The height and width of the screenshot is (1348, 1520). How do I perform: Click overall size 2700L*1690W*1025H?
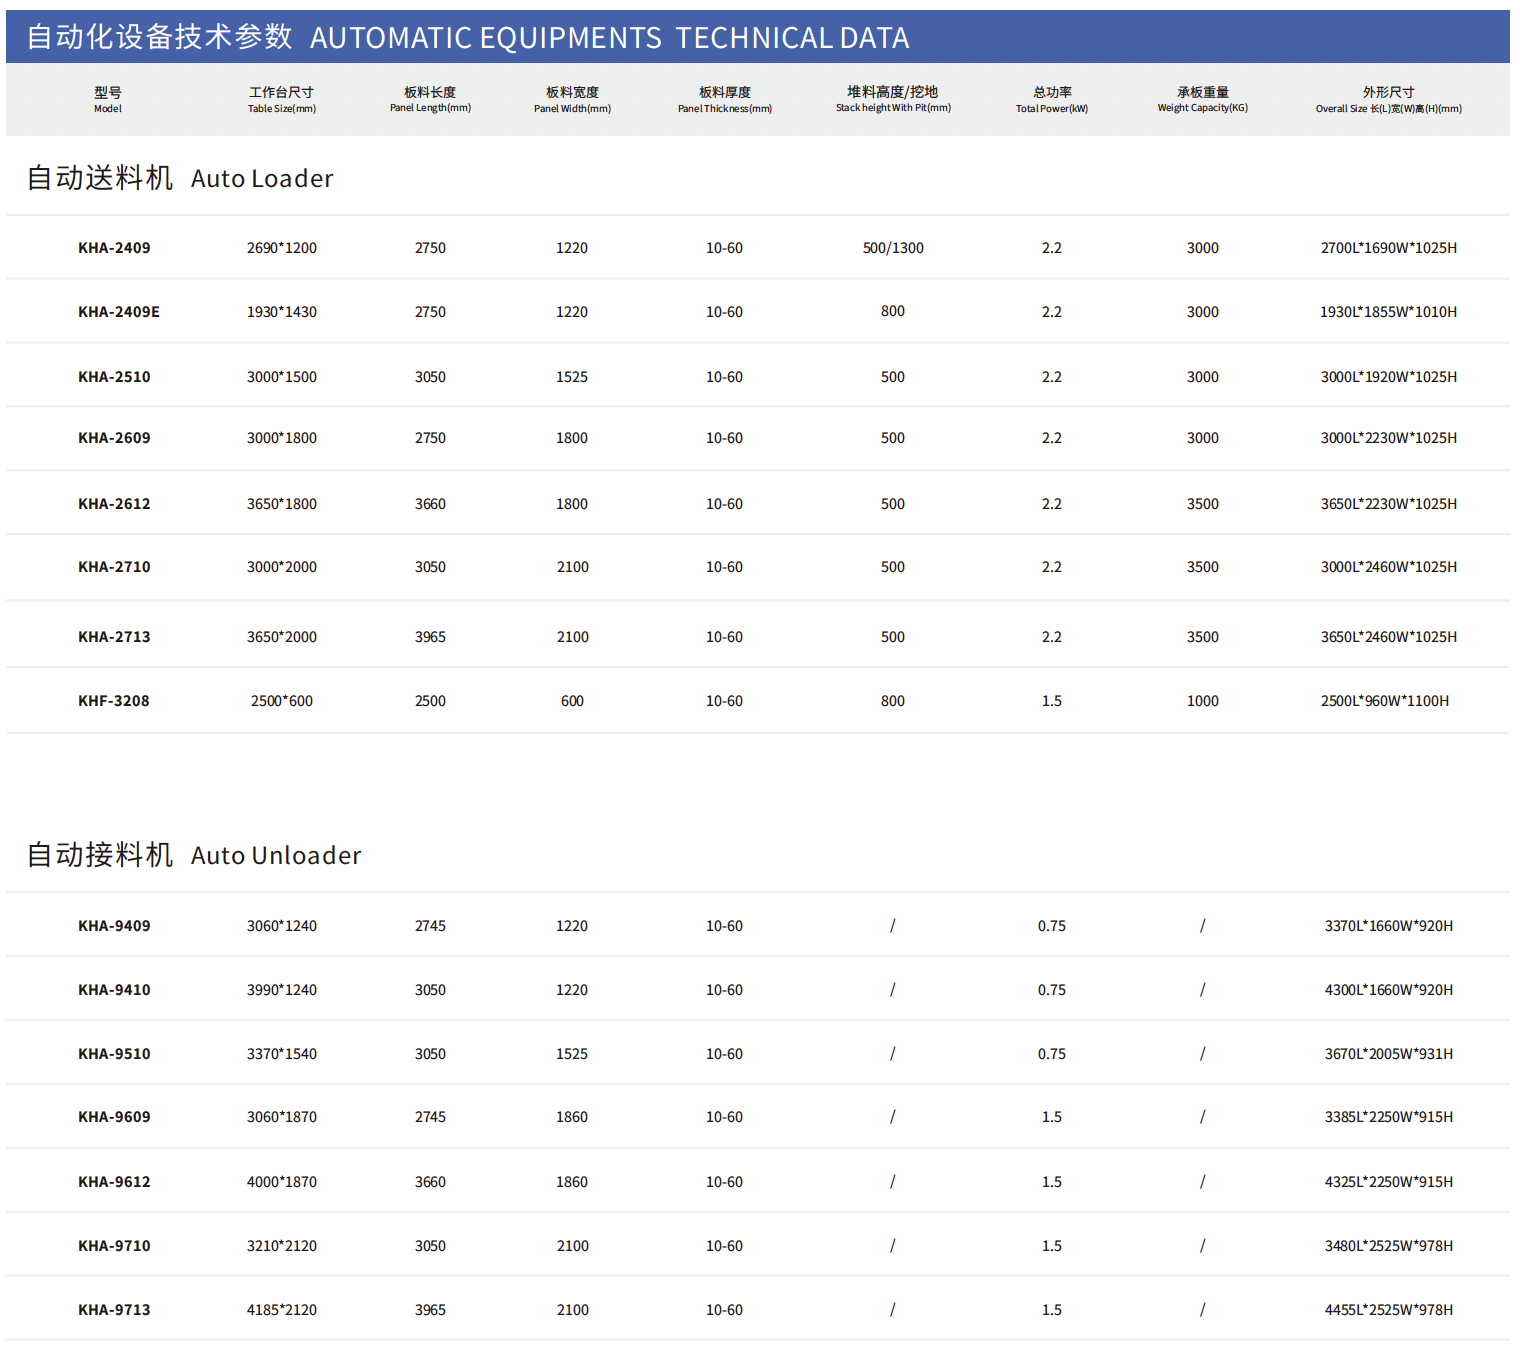pyautogui.click(x=1389, y=248)
